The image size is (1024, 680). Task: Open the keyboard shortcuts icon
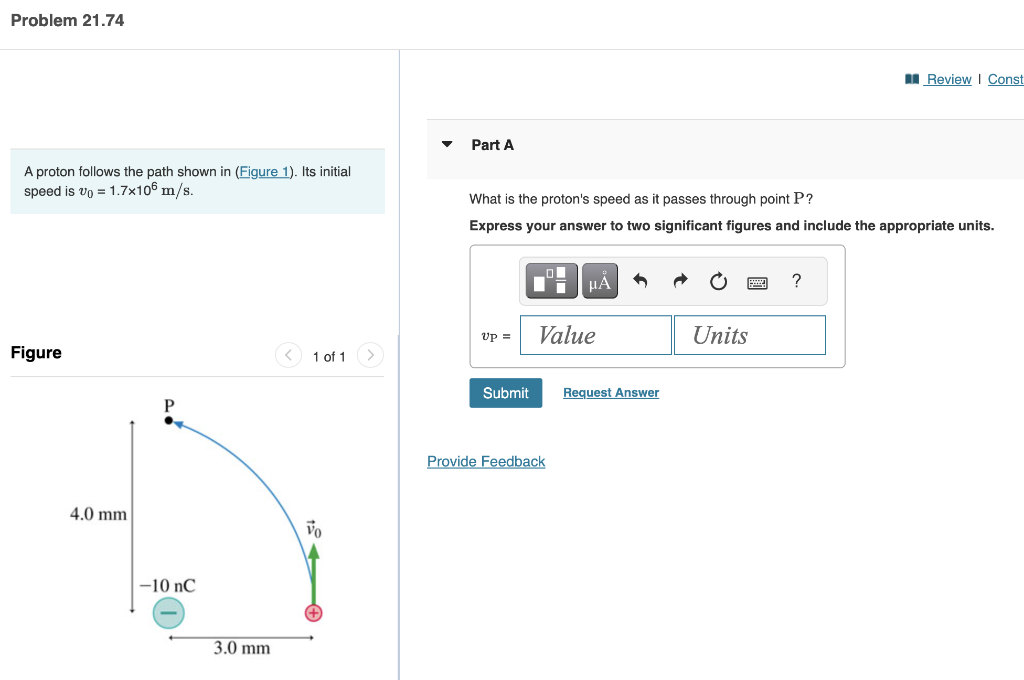click(757, 282)
